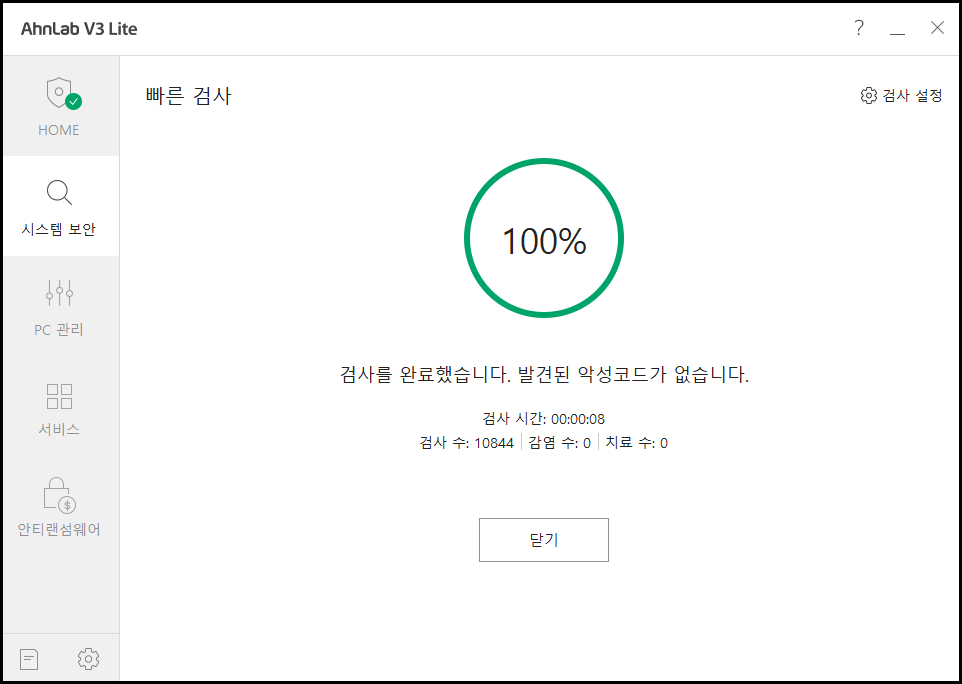Click the green checkmark badge on HOME shield
962x684 pixels.
tap(72, 100)
